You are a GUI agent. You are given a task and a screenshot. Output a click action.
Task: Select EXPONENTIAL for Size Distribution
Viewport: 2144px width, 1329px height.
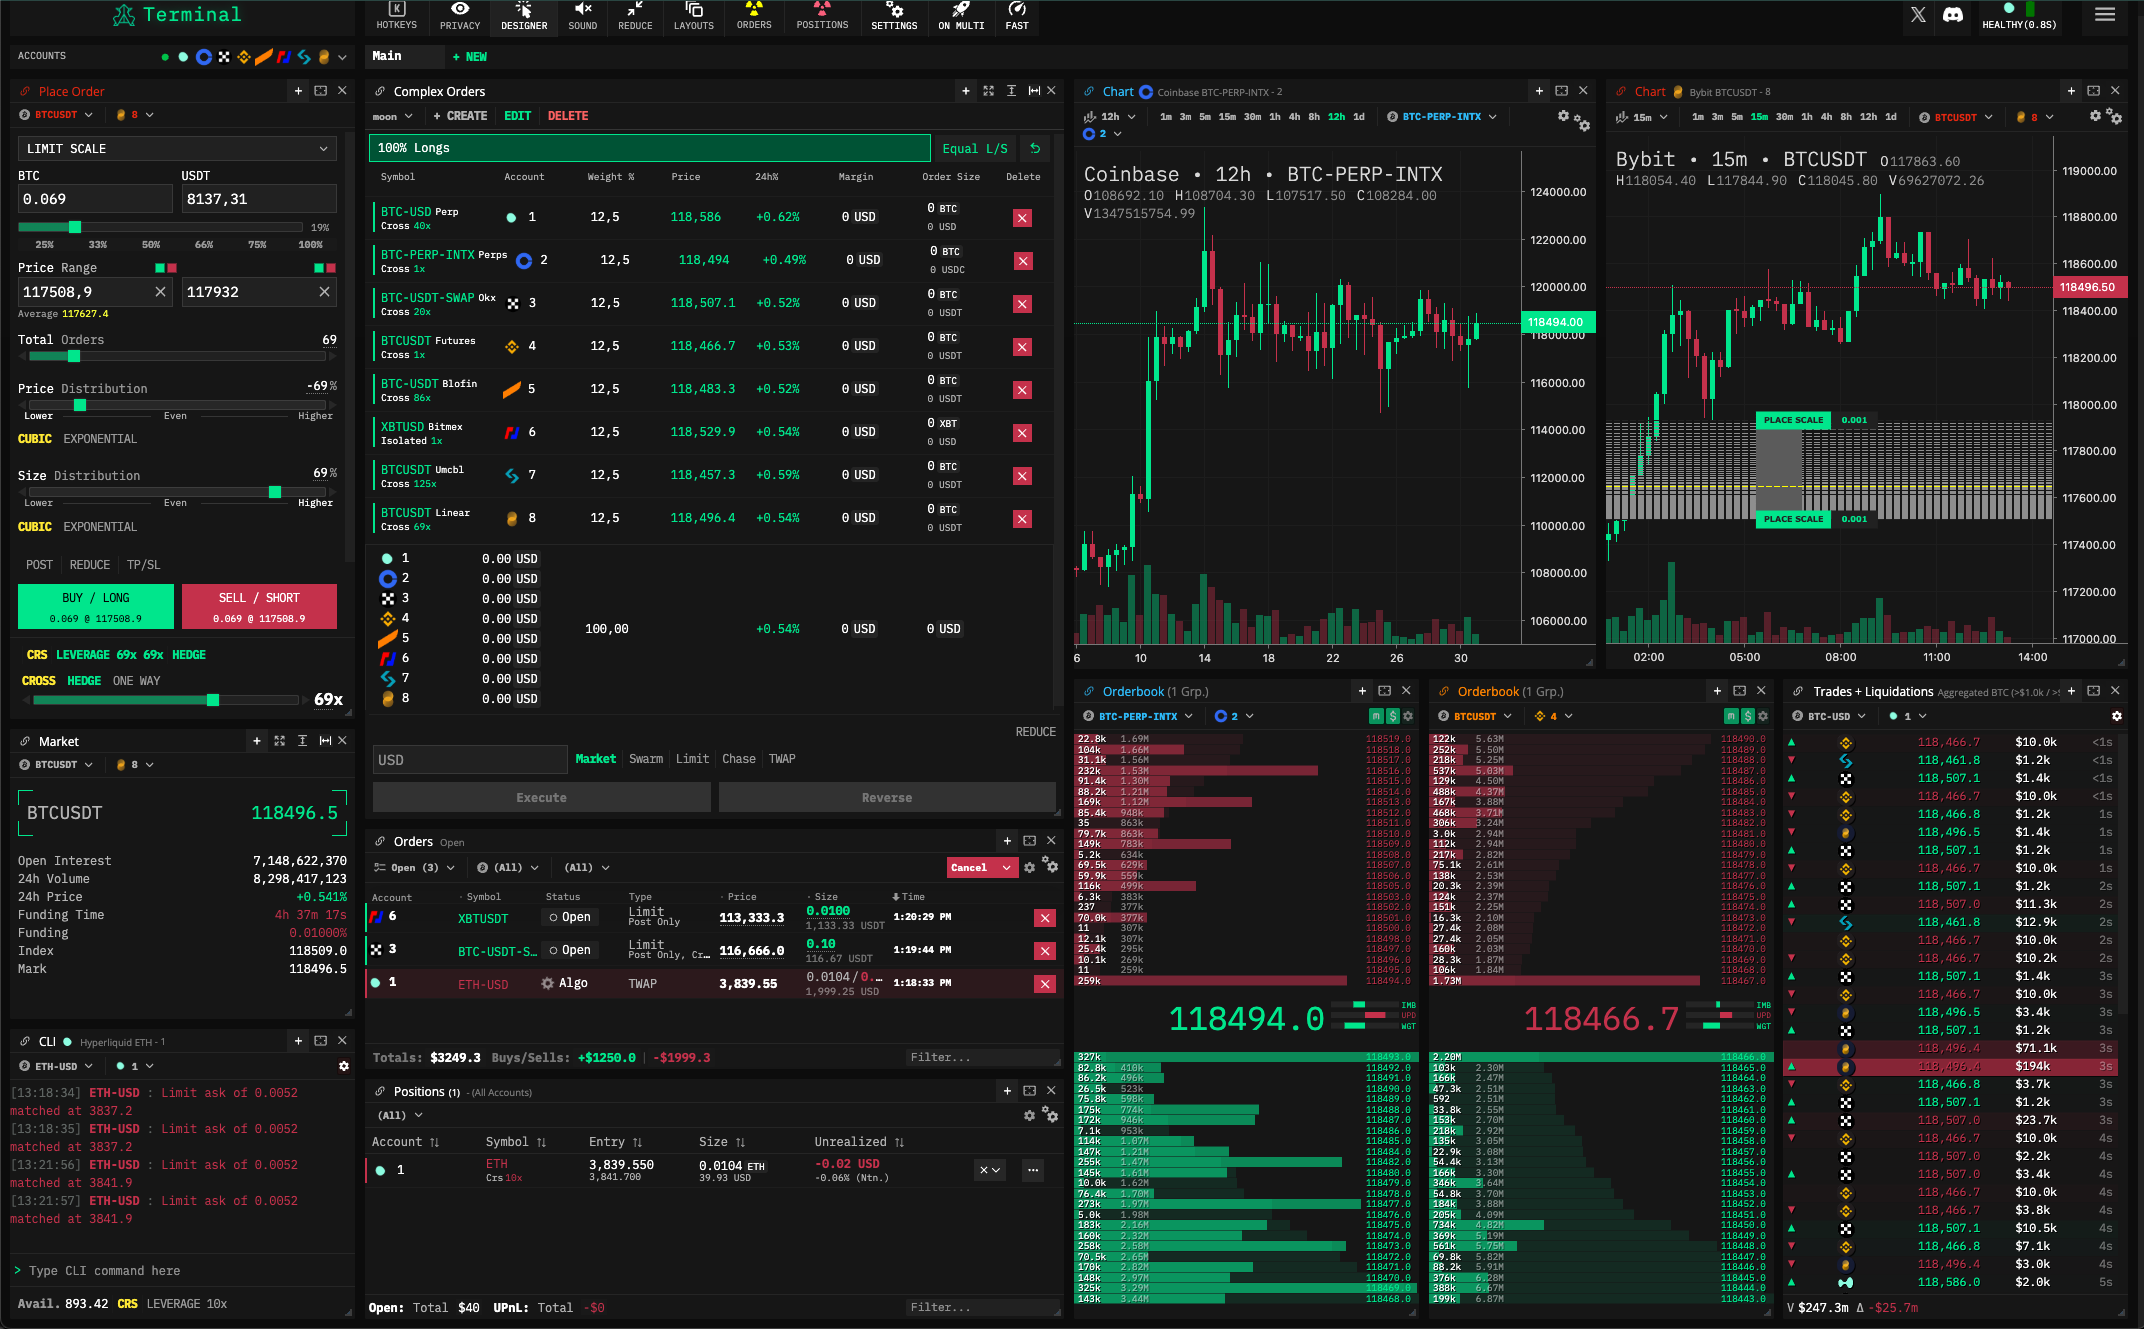click(x=100, y=527)
